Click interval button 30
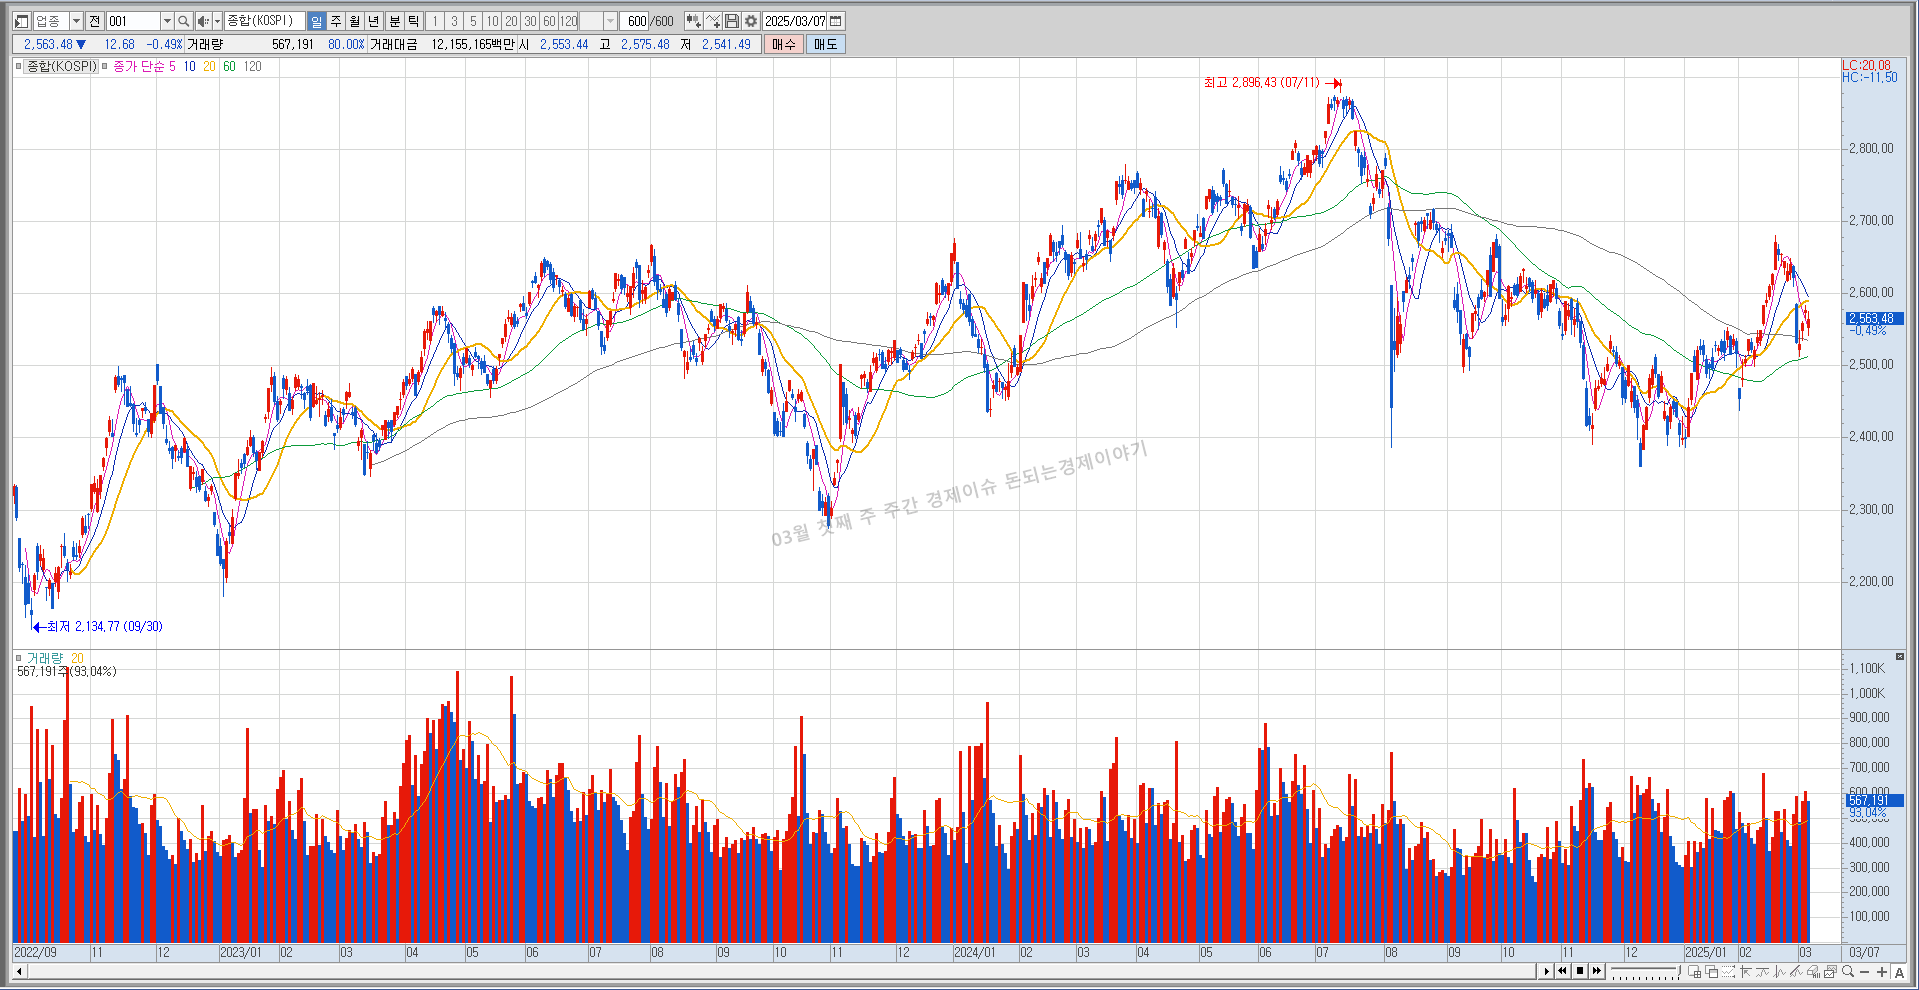The image size is (1919, 990). (530, 21)
